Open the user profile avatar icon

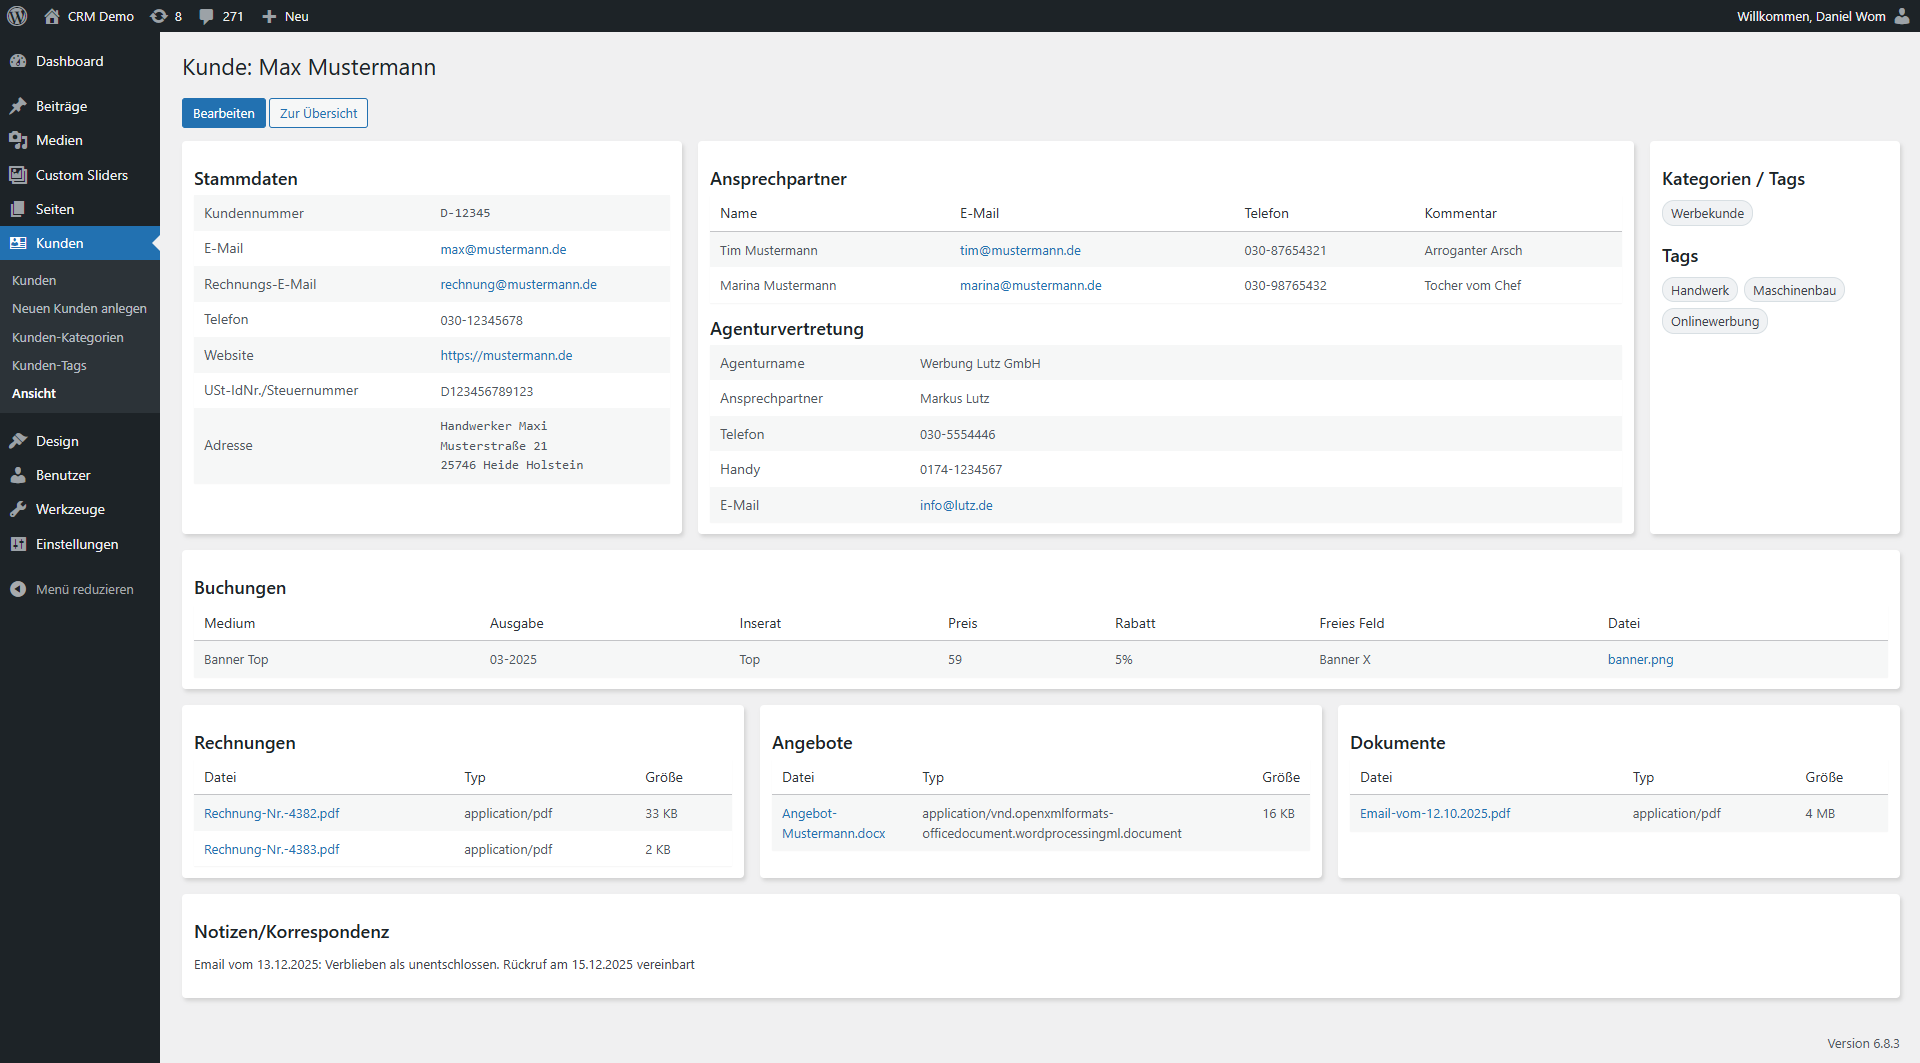point(1901,16)
